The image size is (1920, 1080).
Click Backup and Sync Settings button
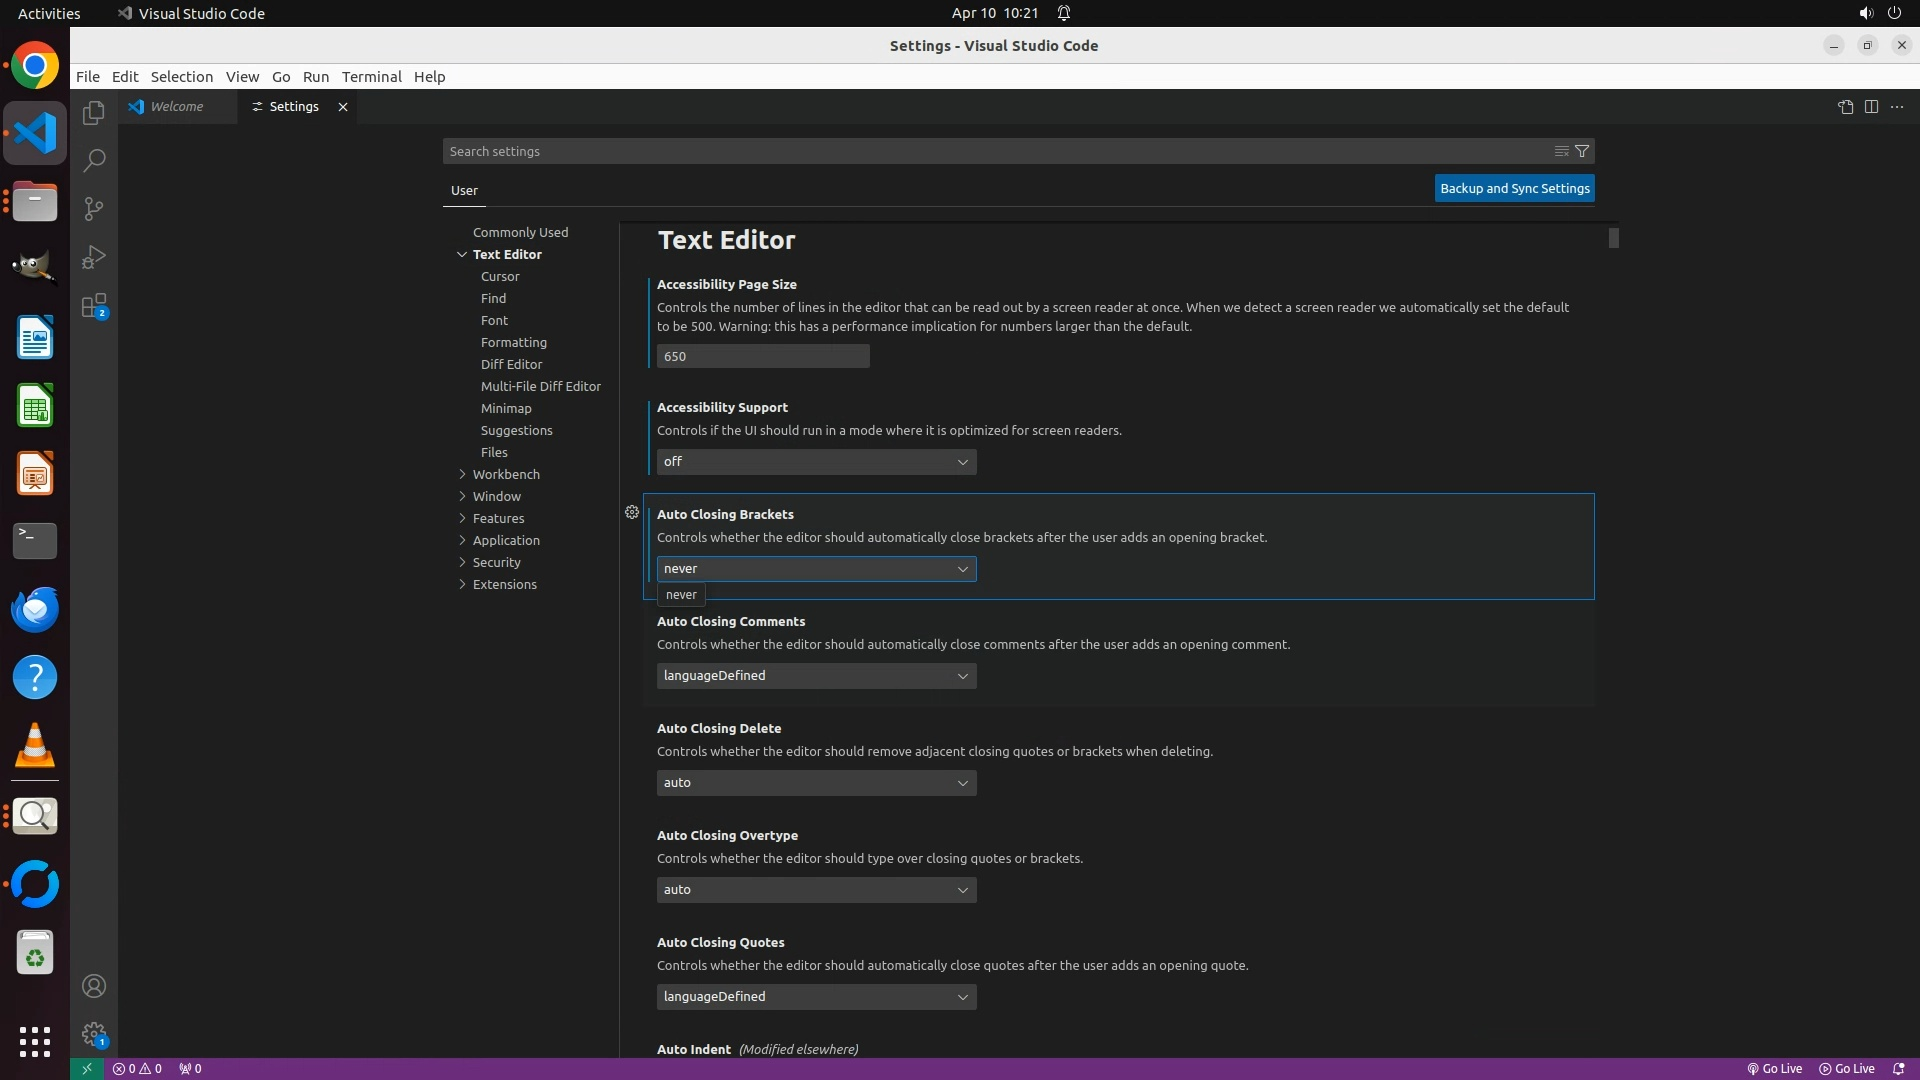pyautogui.click(x=1514, y=188)
